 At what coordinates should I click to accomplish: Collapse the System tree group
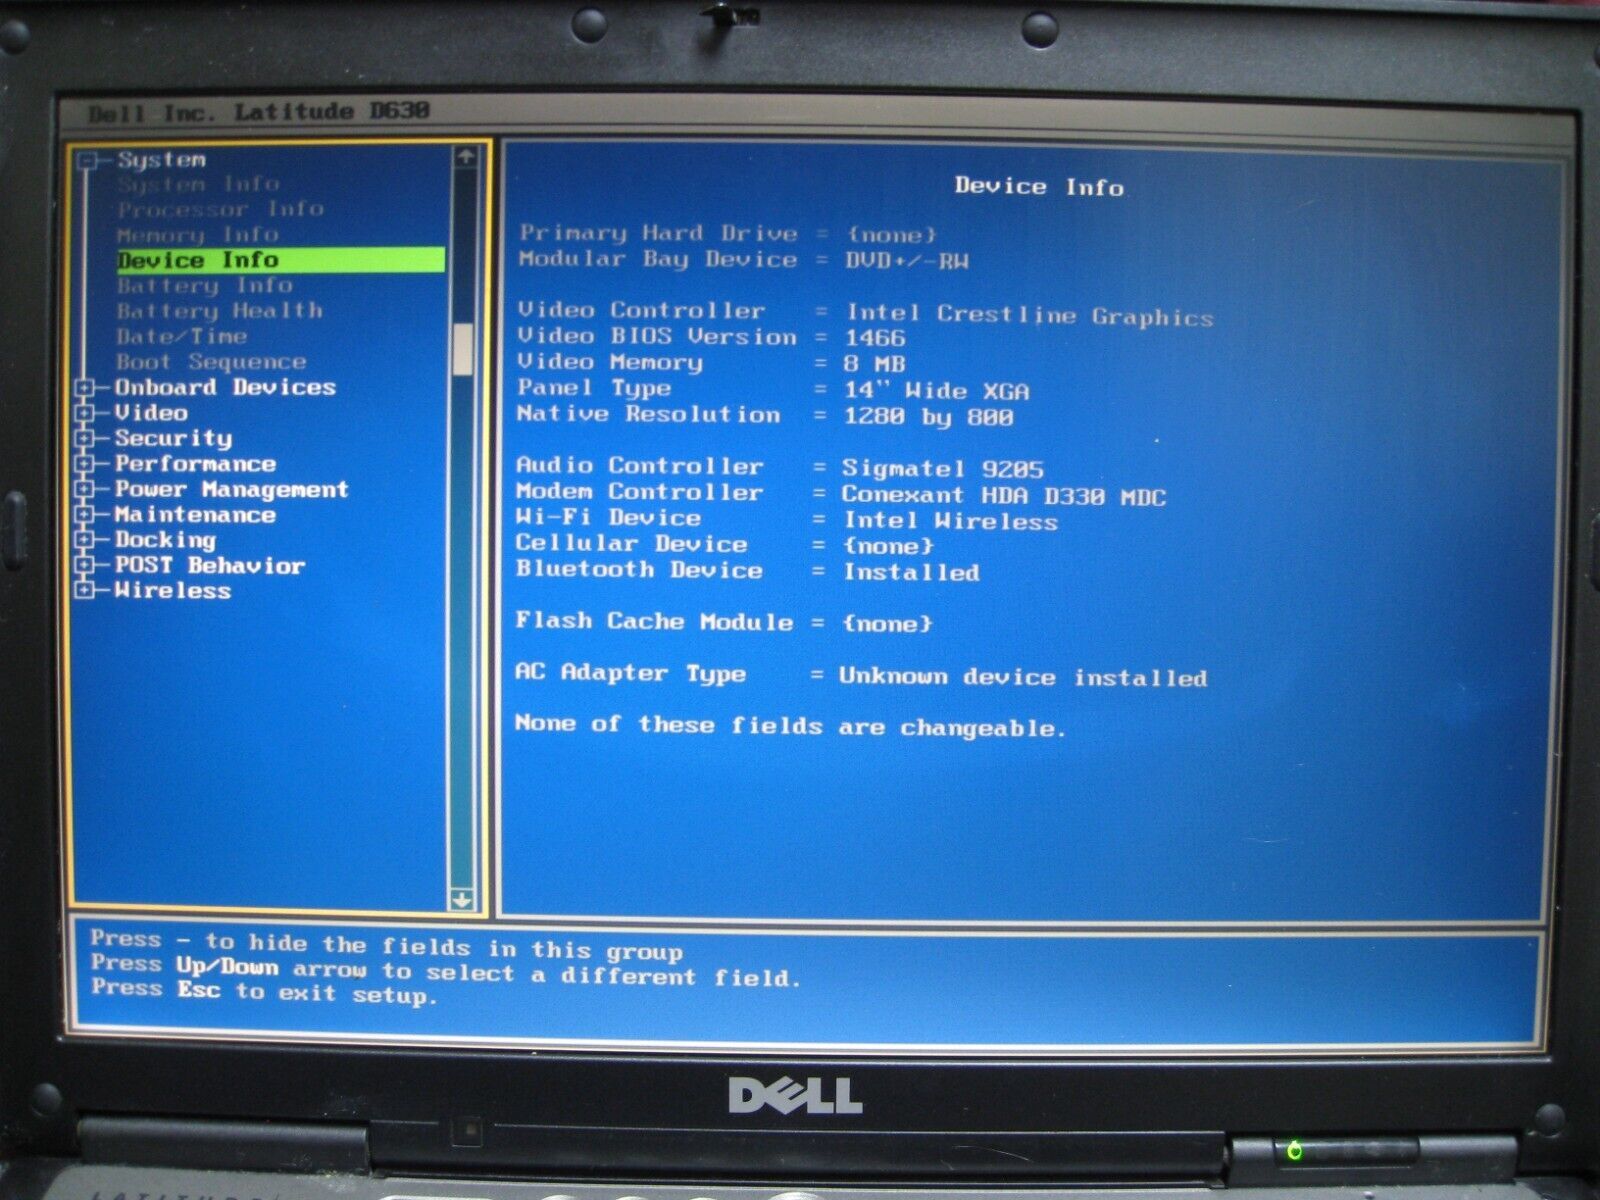88,161
